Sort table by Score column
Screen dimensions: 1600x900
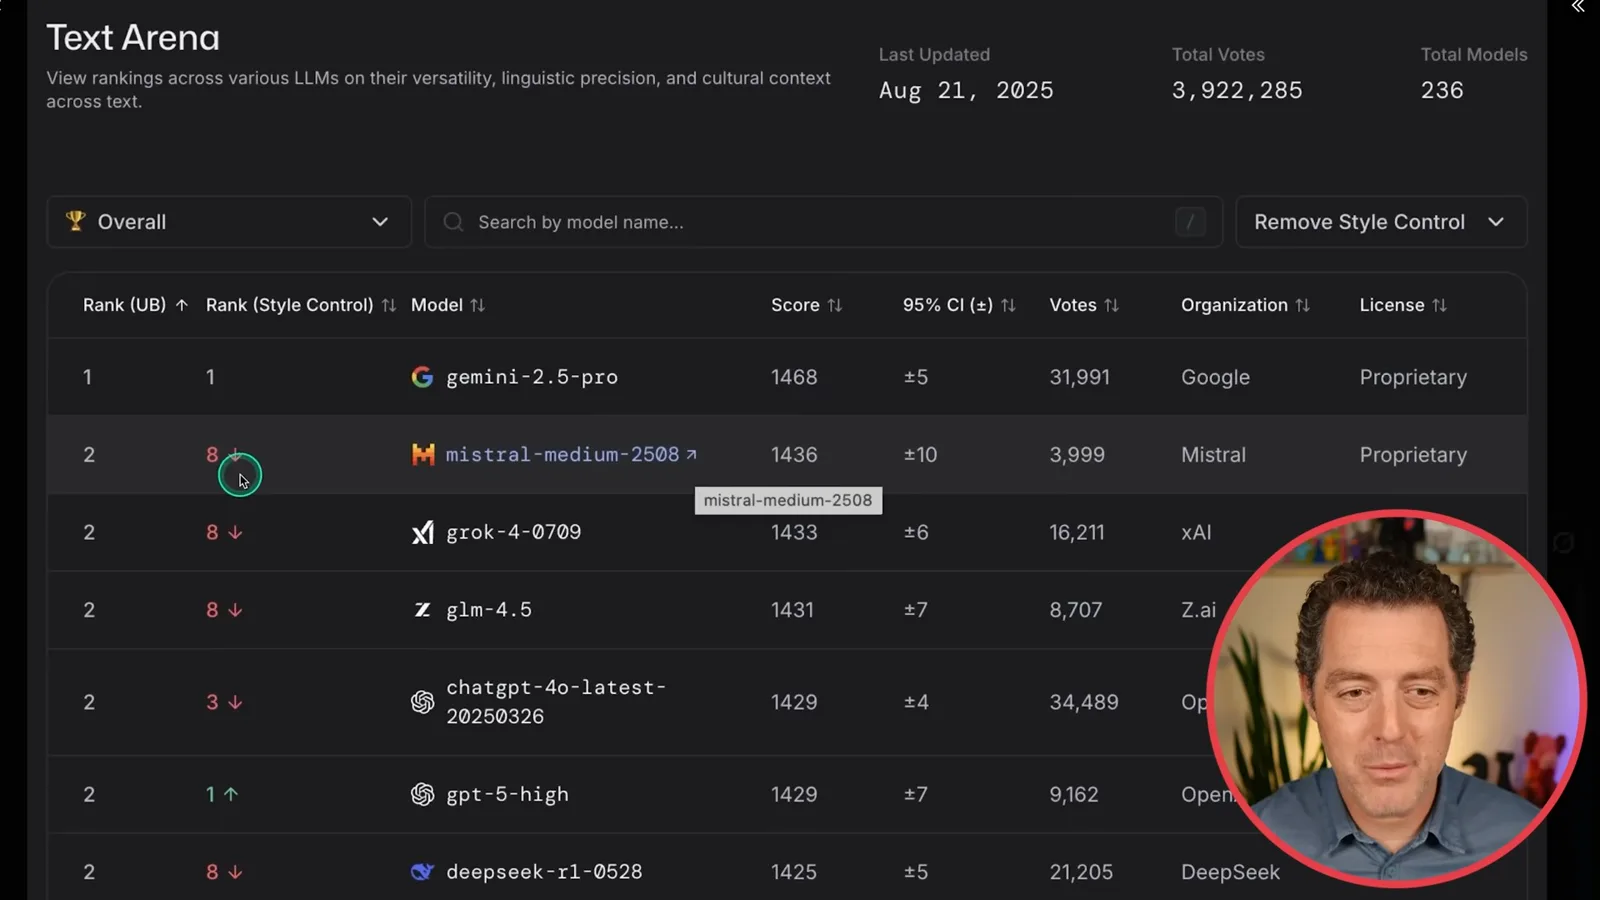[x=806, y=305]
